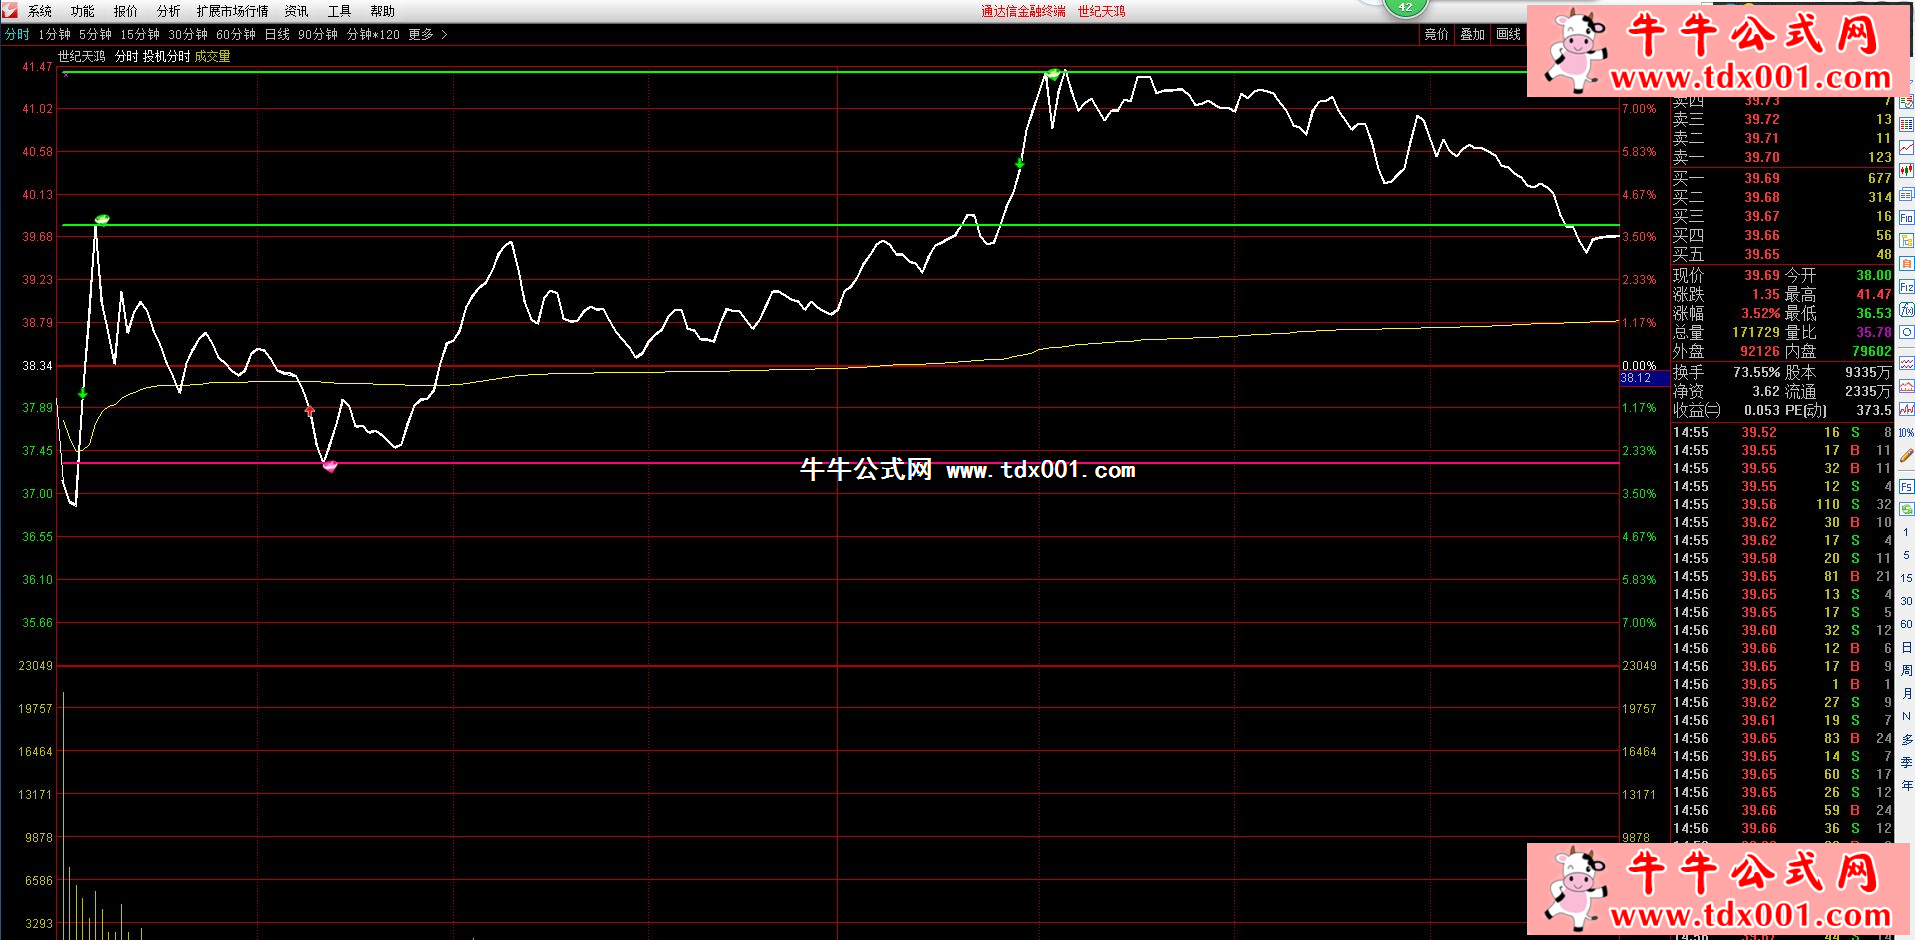Click the 10% scale icon in sidebar
Screen dimensions: 1915x940
click(x=1906, y=433)
